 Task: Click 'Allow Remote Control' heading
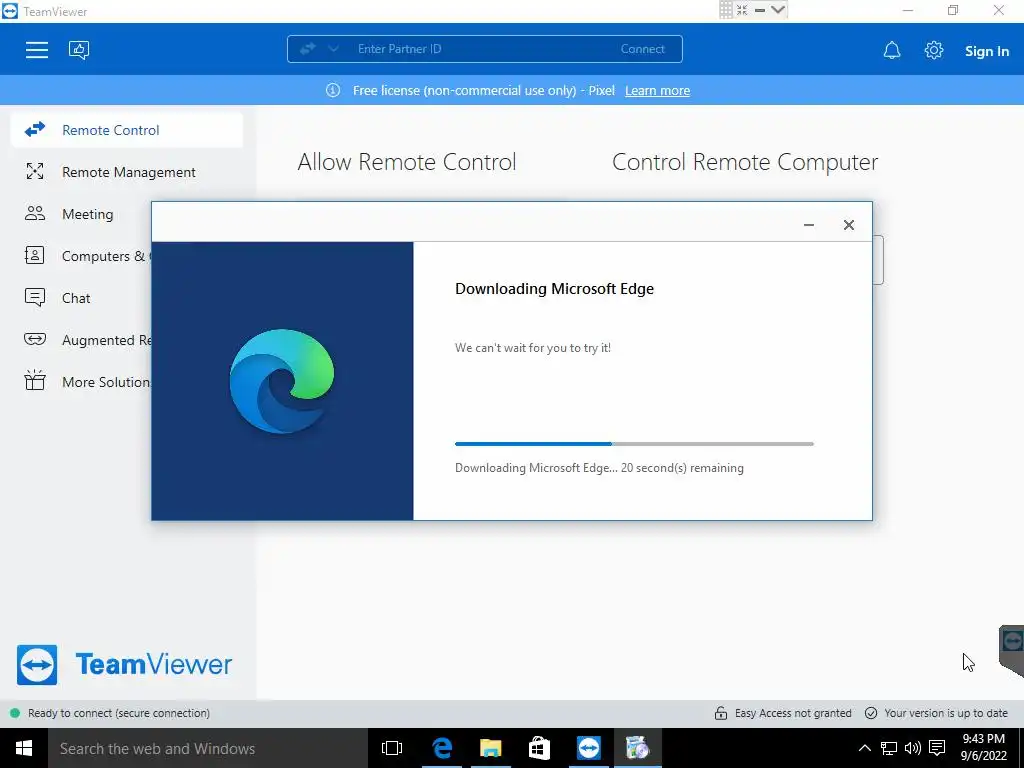pos(407,162)
